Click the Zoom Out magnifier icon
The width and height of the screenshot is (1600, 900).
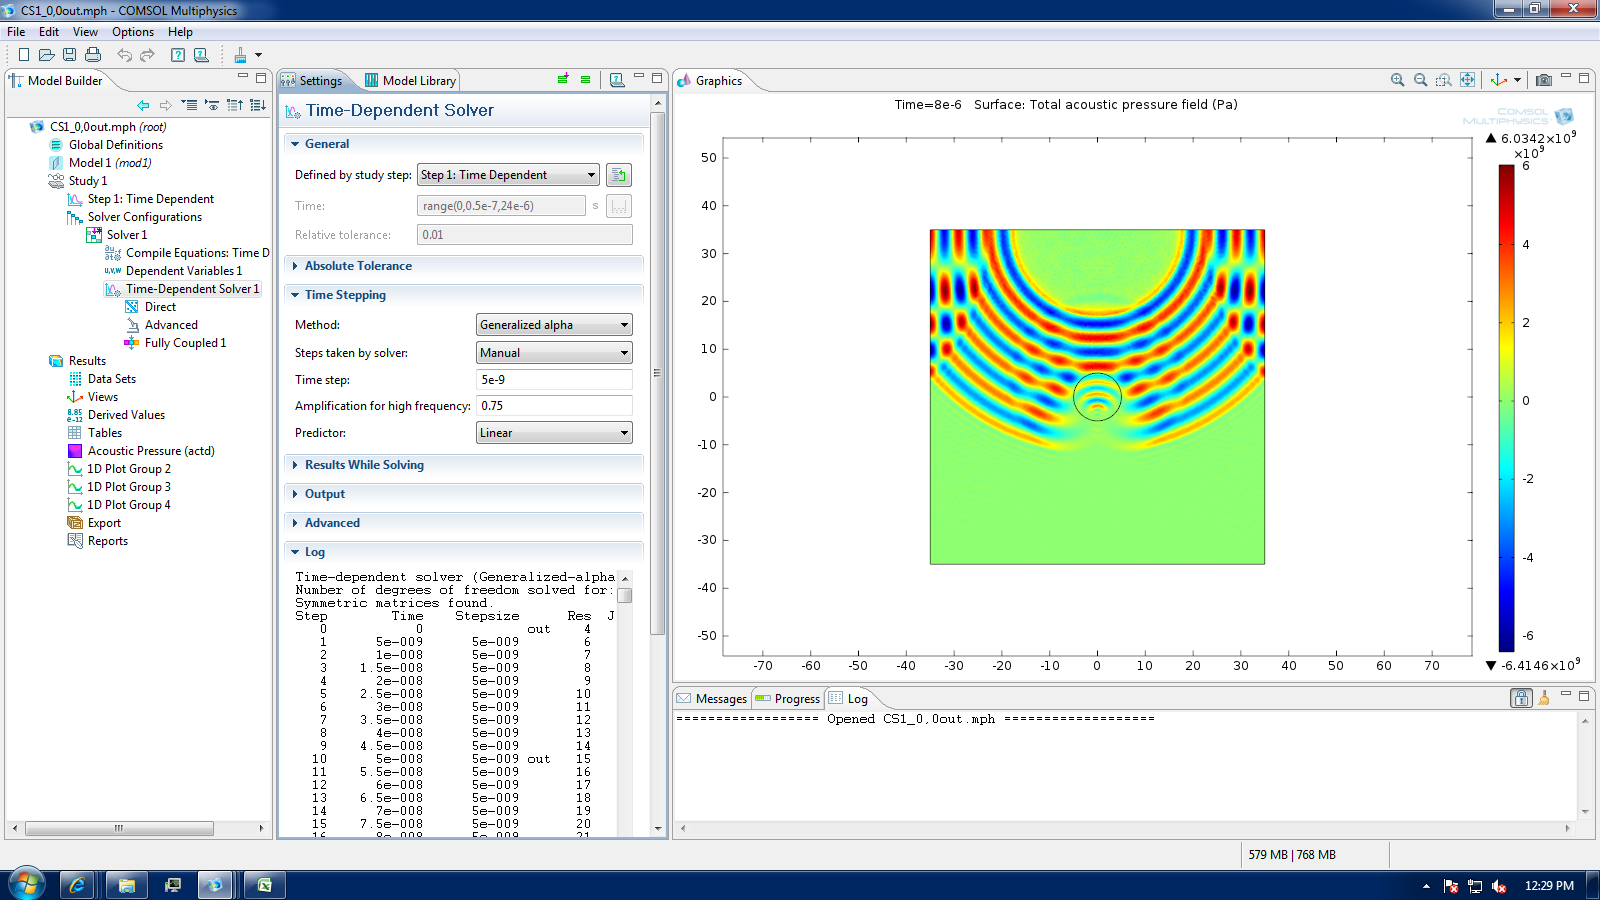tap(1420, 80)
